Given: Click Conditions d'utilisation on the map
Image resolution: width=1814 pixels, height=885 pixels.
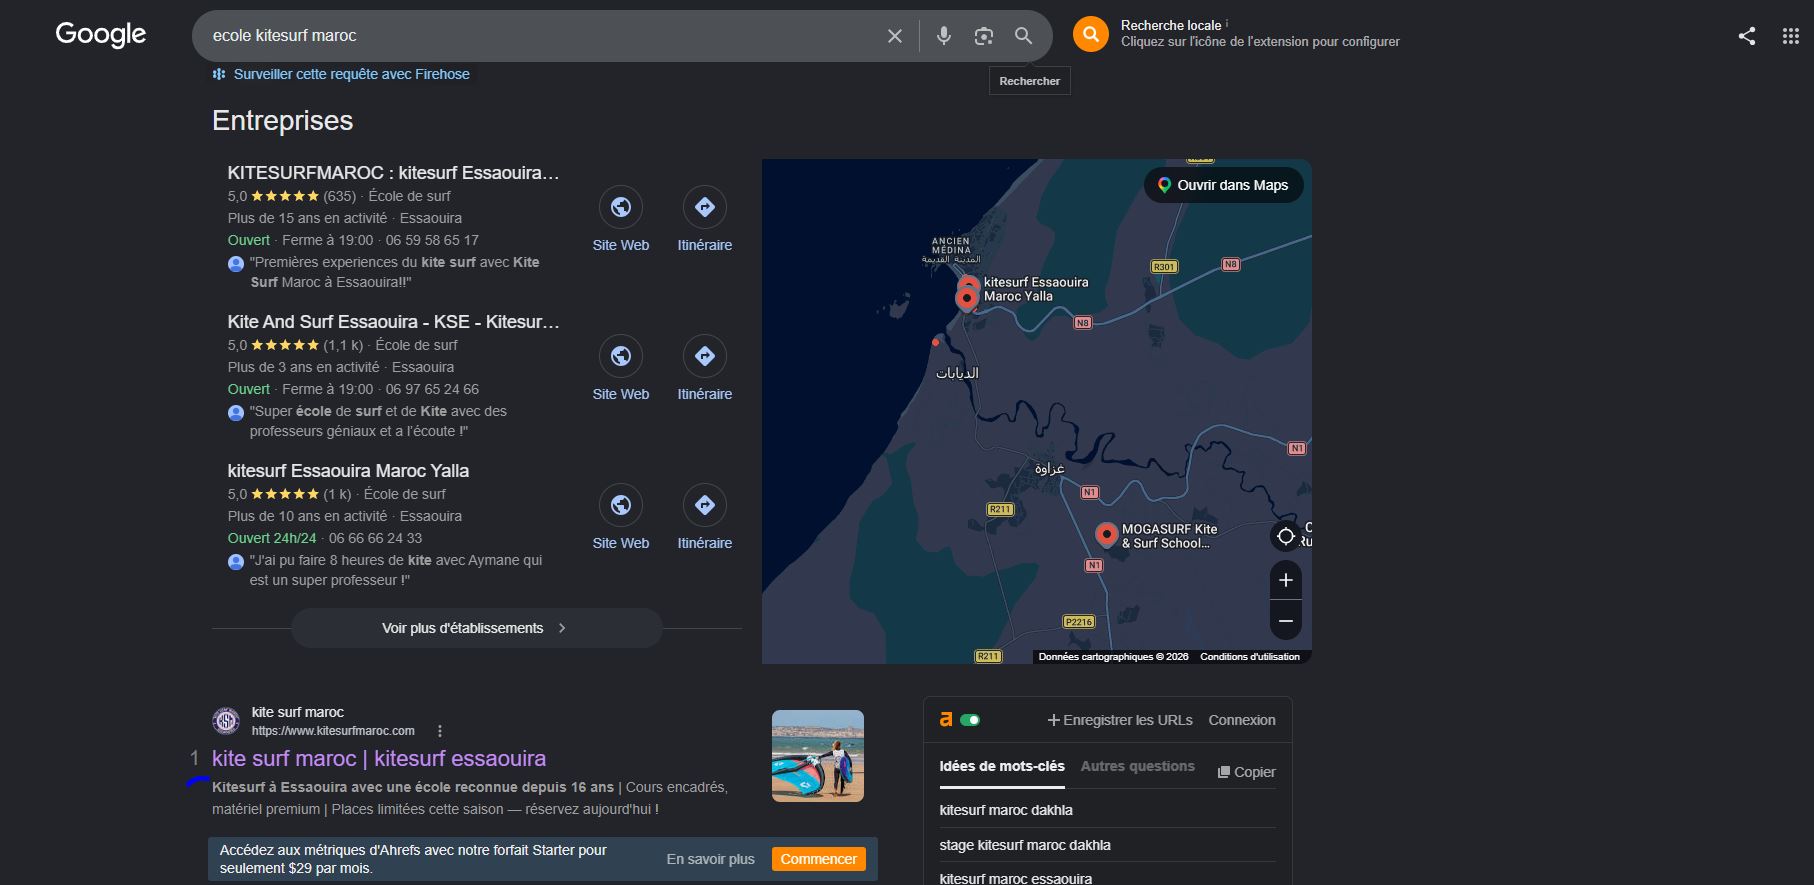Looking at the screenshot, I should pos(1250,657).
